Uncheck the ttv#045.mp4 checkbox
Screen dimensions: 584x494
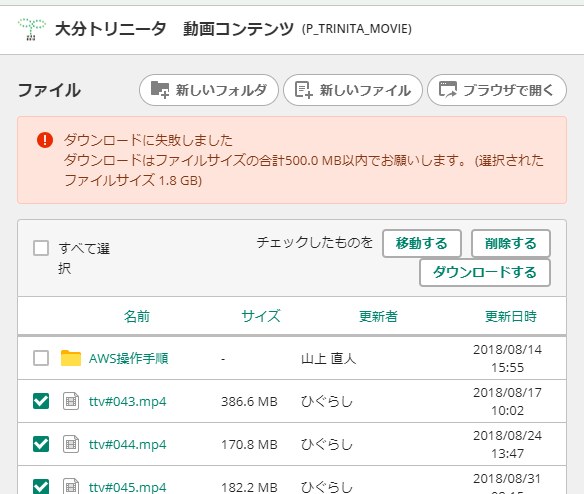[41, 487]
